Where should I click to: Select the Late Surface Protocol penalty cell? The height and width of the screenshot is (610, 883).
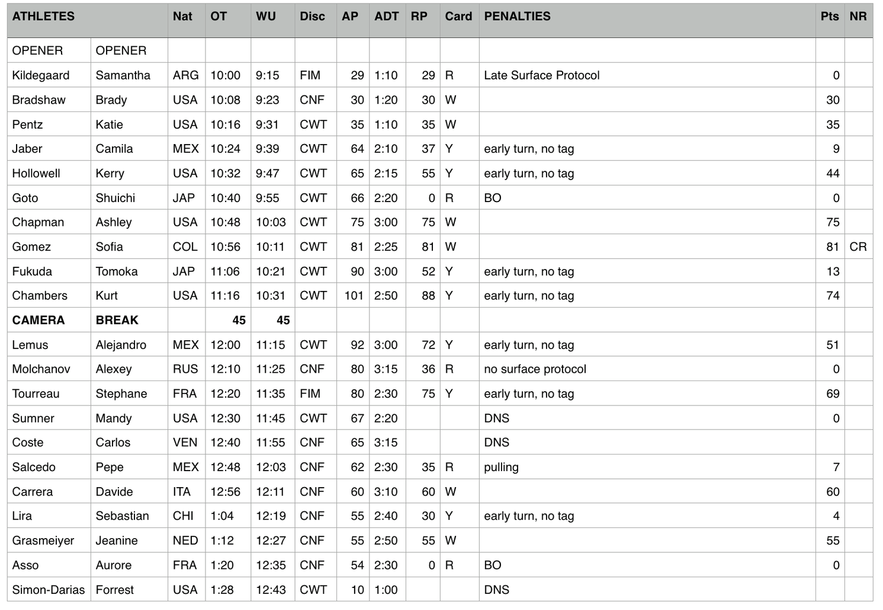coord(541,75)
